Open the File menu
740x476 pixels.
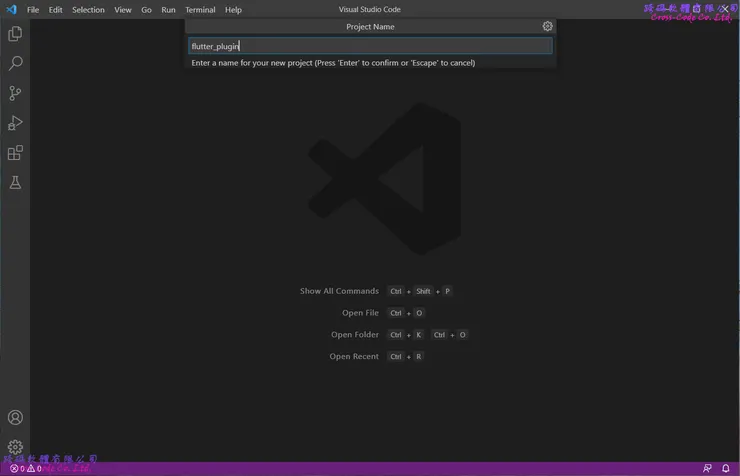click(33, 10)
